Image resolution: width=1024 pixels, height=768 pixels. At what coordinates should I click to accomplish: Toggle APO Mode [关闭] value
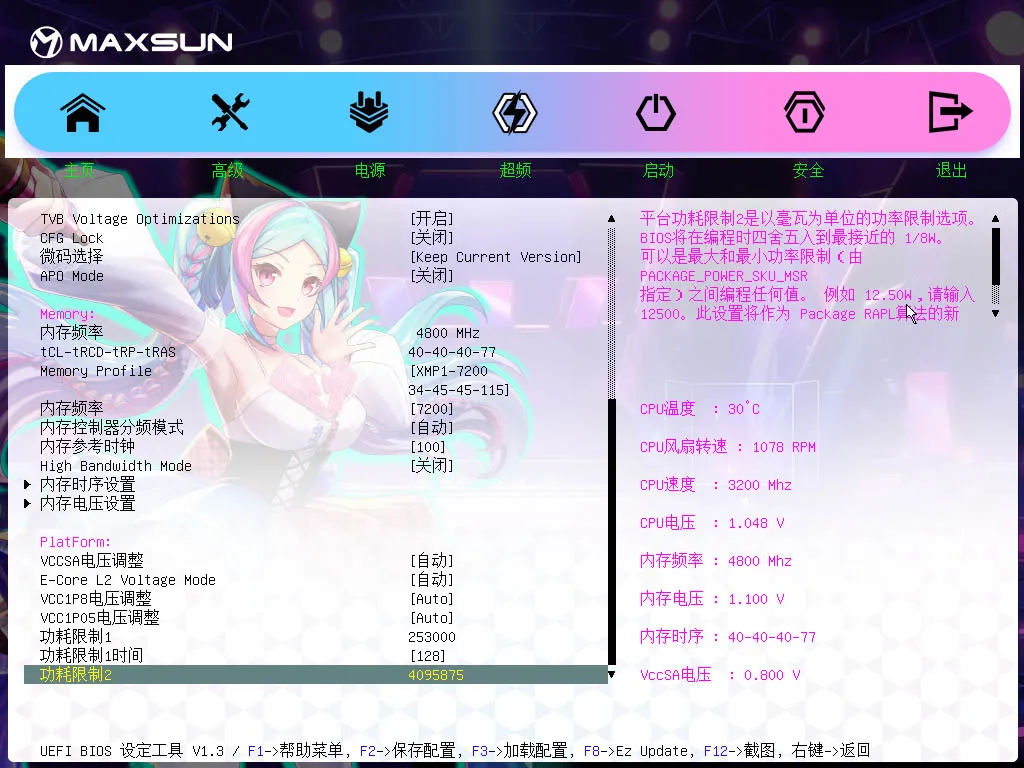(431, 276)
